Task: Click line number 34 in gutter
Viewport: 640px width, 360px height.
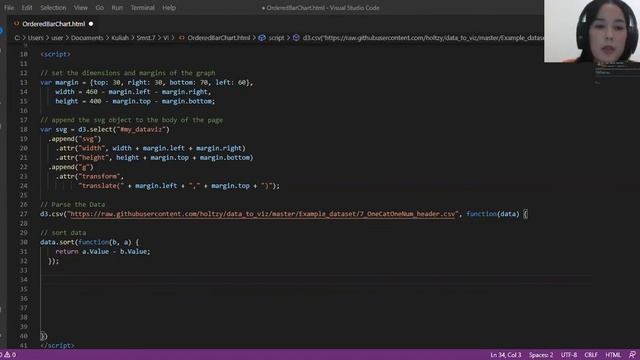Action: coord(24,280)
